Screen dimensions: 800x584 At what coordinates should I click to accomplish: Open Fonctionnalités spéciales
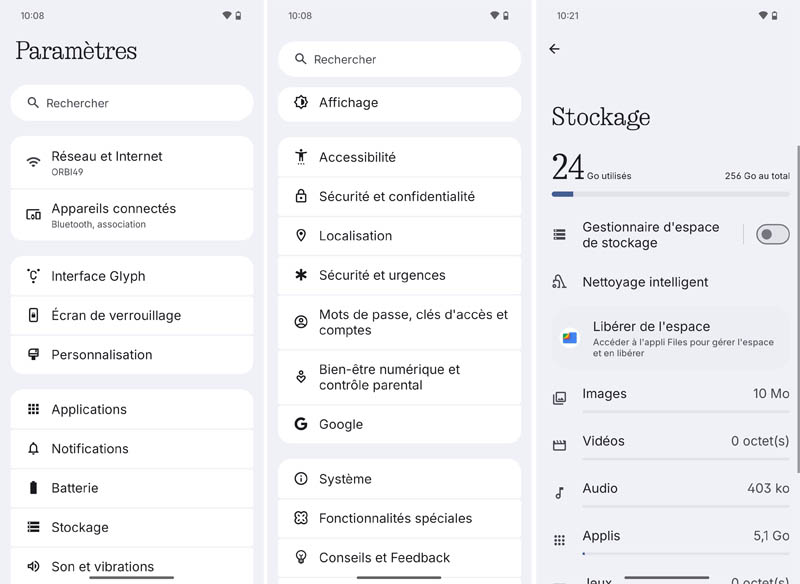(x=399, y=518)
